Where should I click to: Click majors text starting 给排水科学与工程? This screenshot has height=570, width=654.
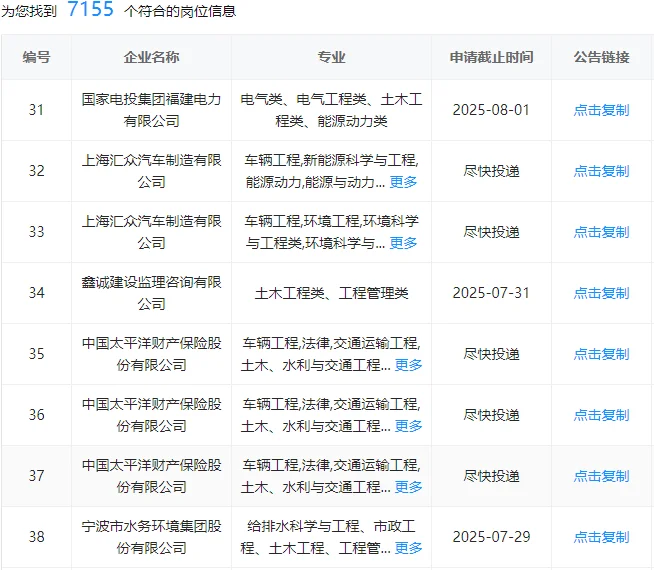coord(332,537)
